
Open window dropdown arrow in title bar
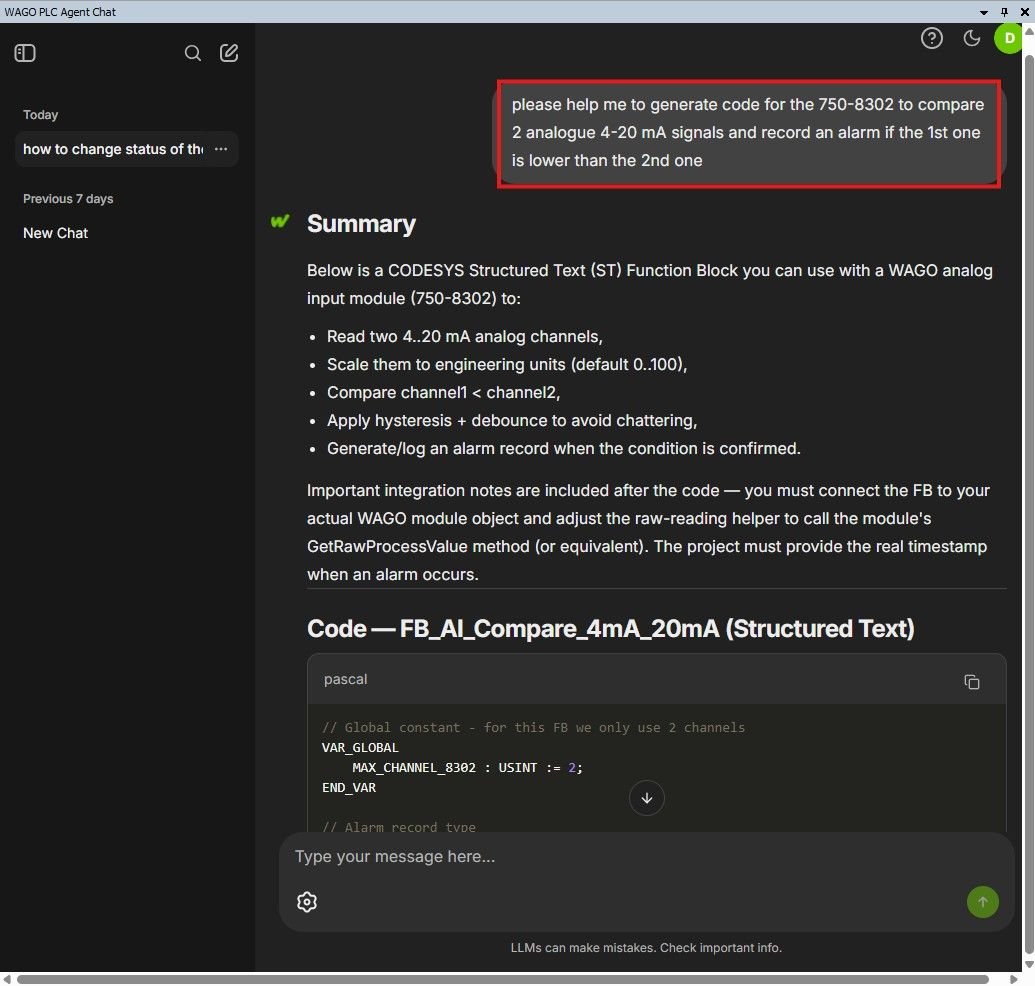click(x=984, y=12)
